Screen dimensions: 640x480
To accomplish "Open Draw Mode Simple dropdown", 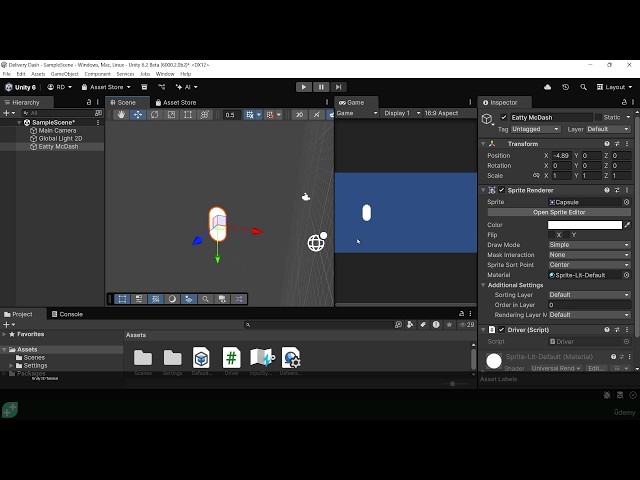I will [589, 245].
